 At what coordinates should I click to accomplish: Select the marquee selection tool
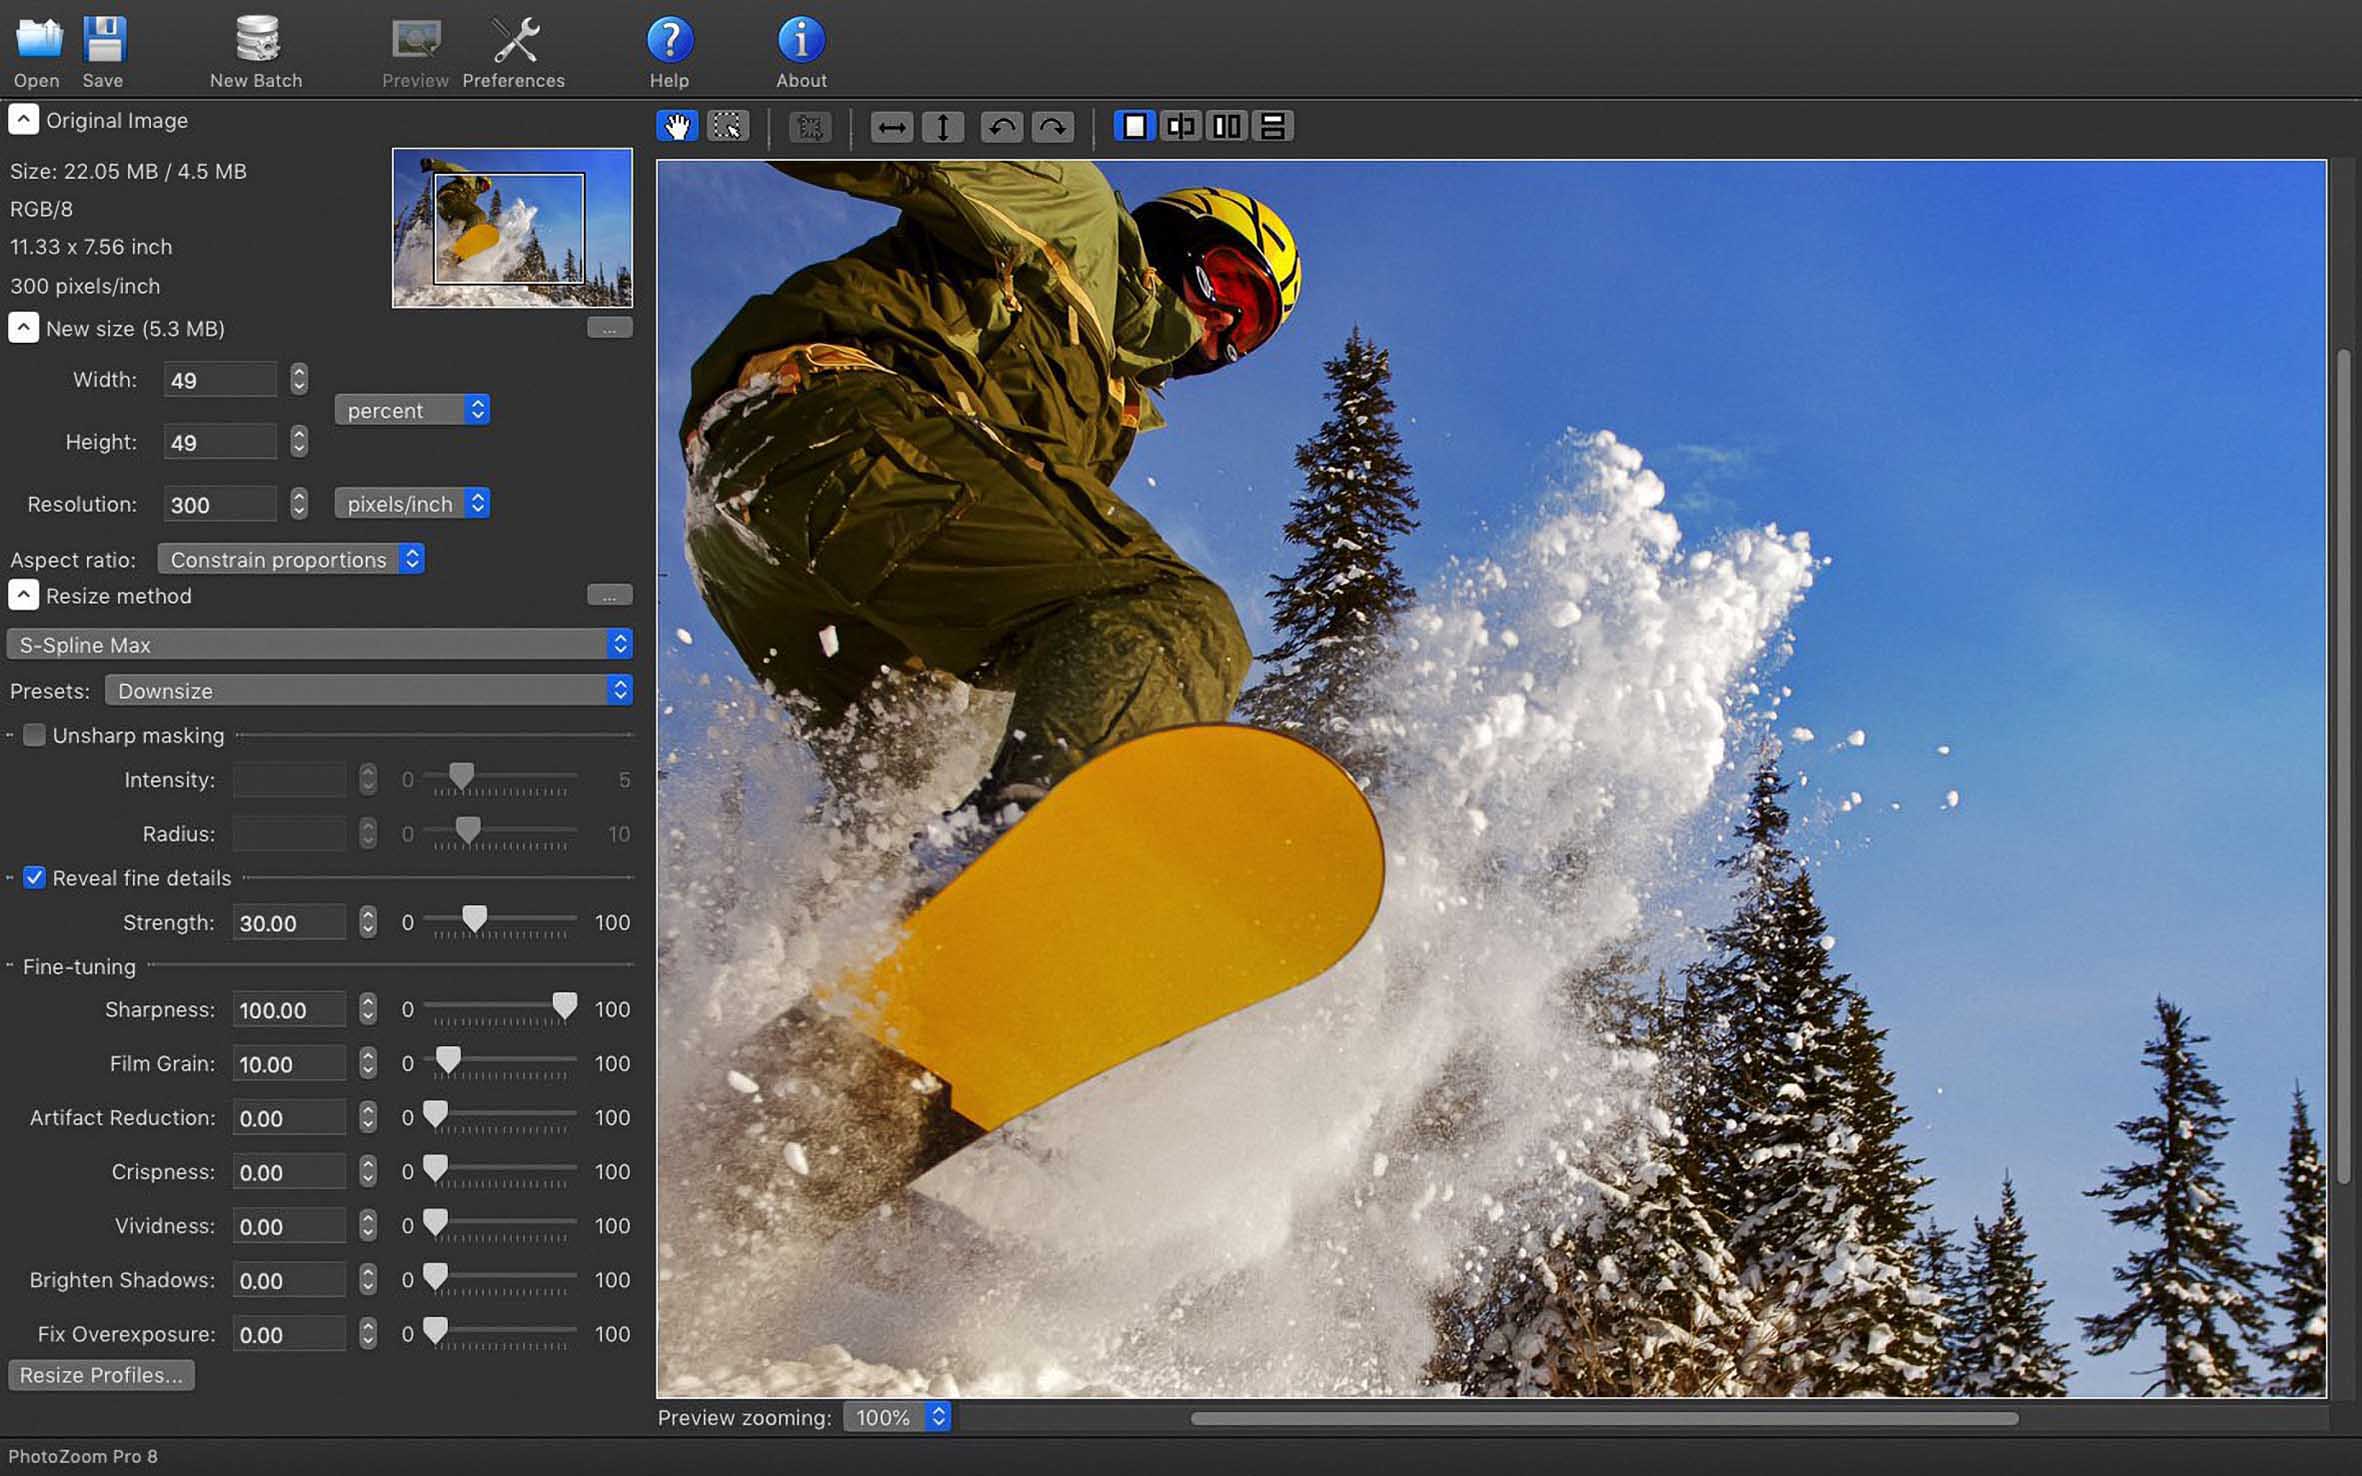point(726,124)
